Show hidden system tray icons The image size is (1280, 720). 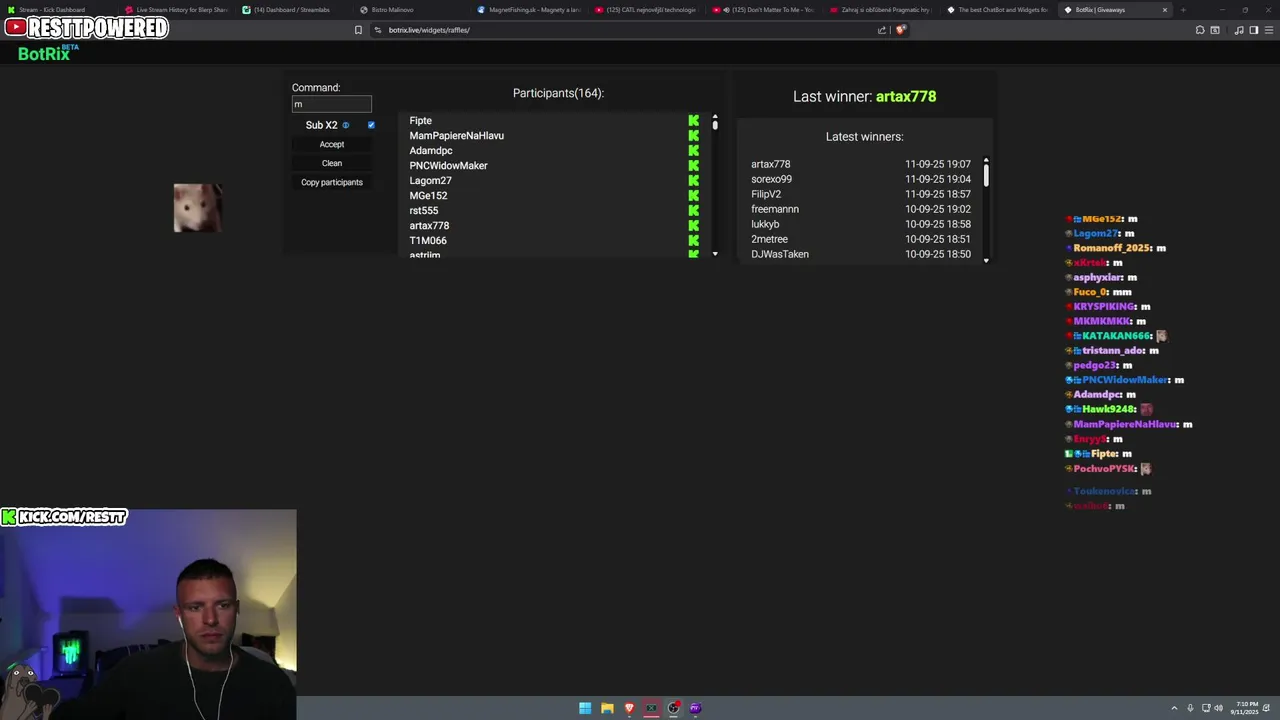click(1175, 708)
